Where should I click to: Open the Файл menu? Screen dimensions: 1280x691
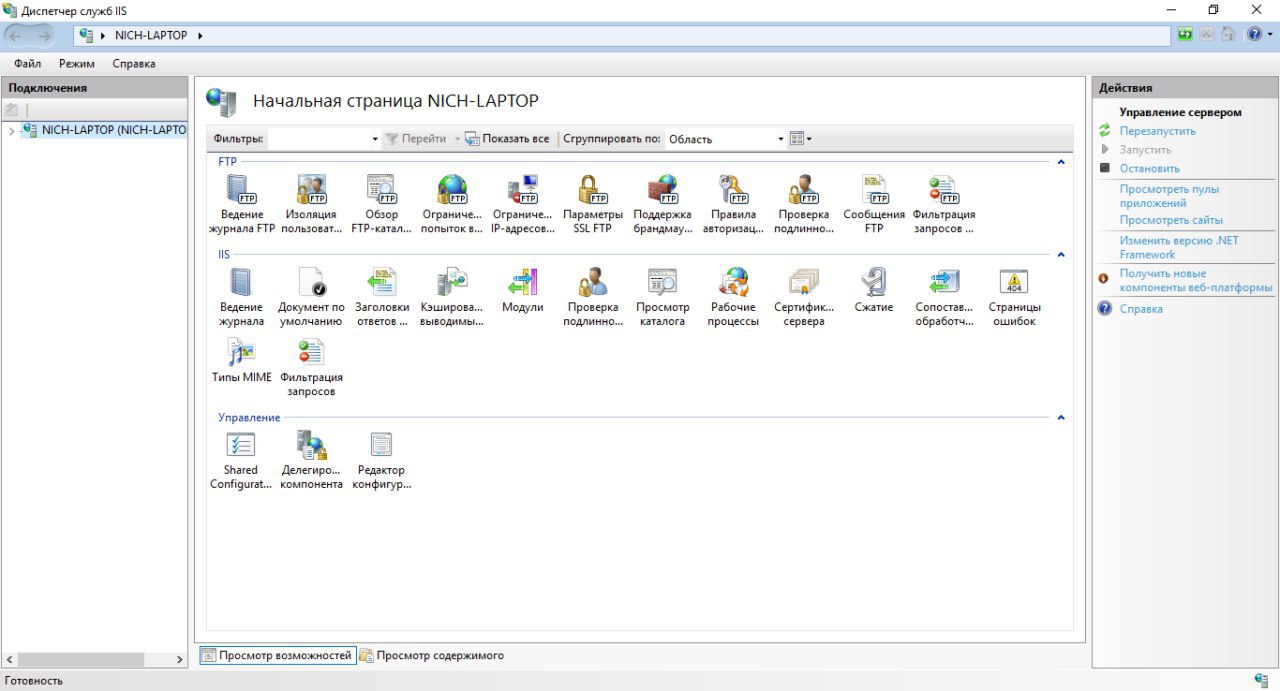28,63
